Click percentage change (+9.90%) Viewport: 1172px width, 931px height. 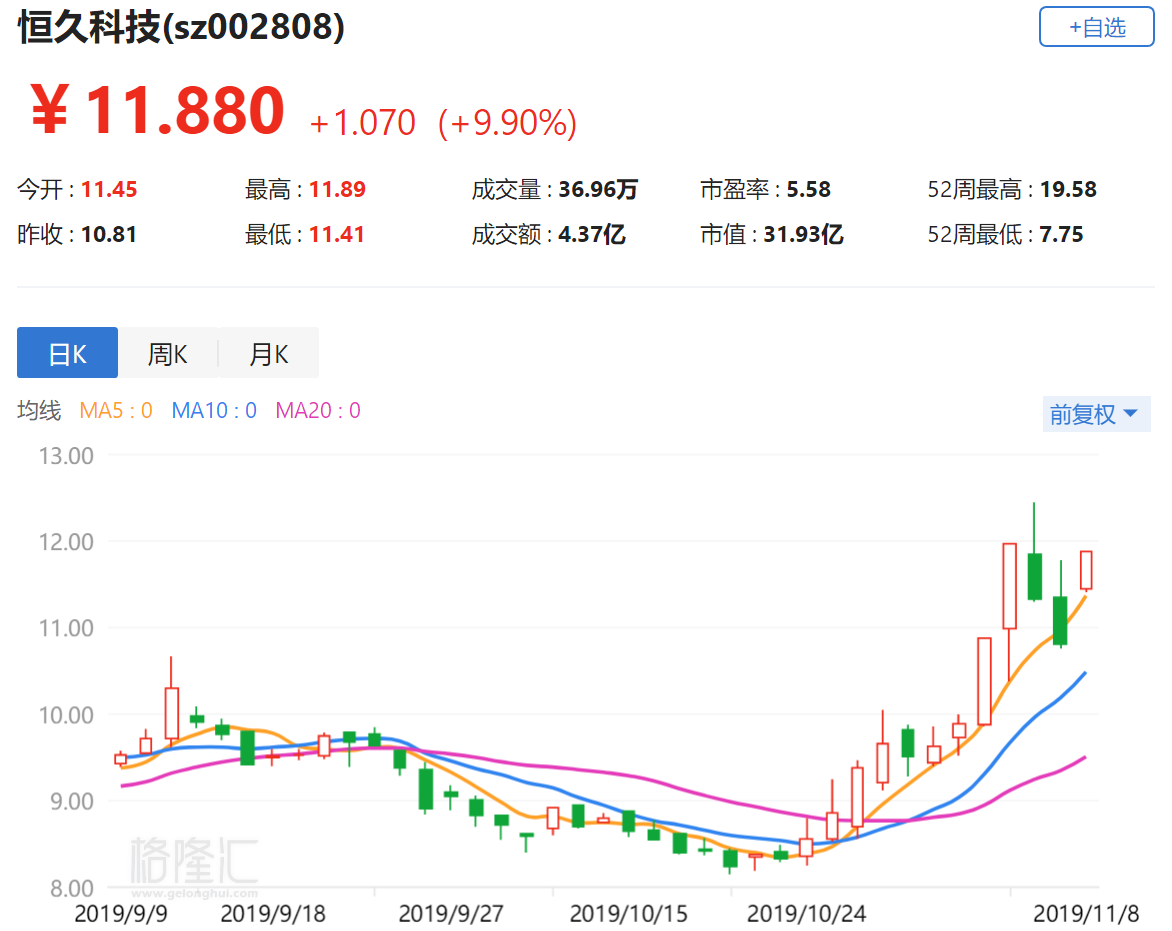coord(508,123)
